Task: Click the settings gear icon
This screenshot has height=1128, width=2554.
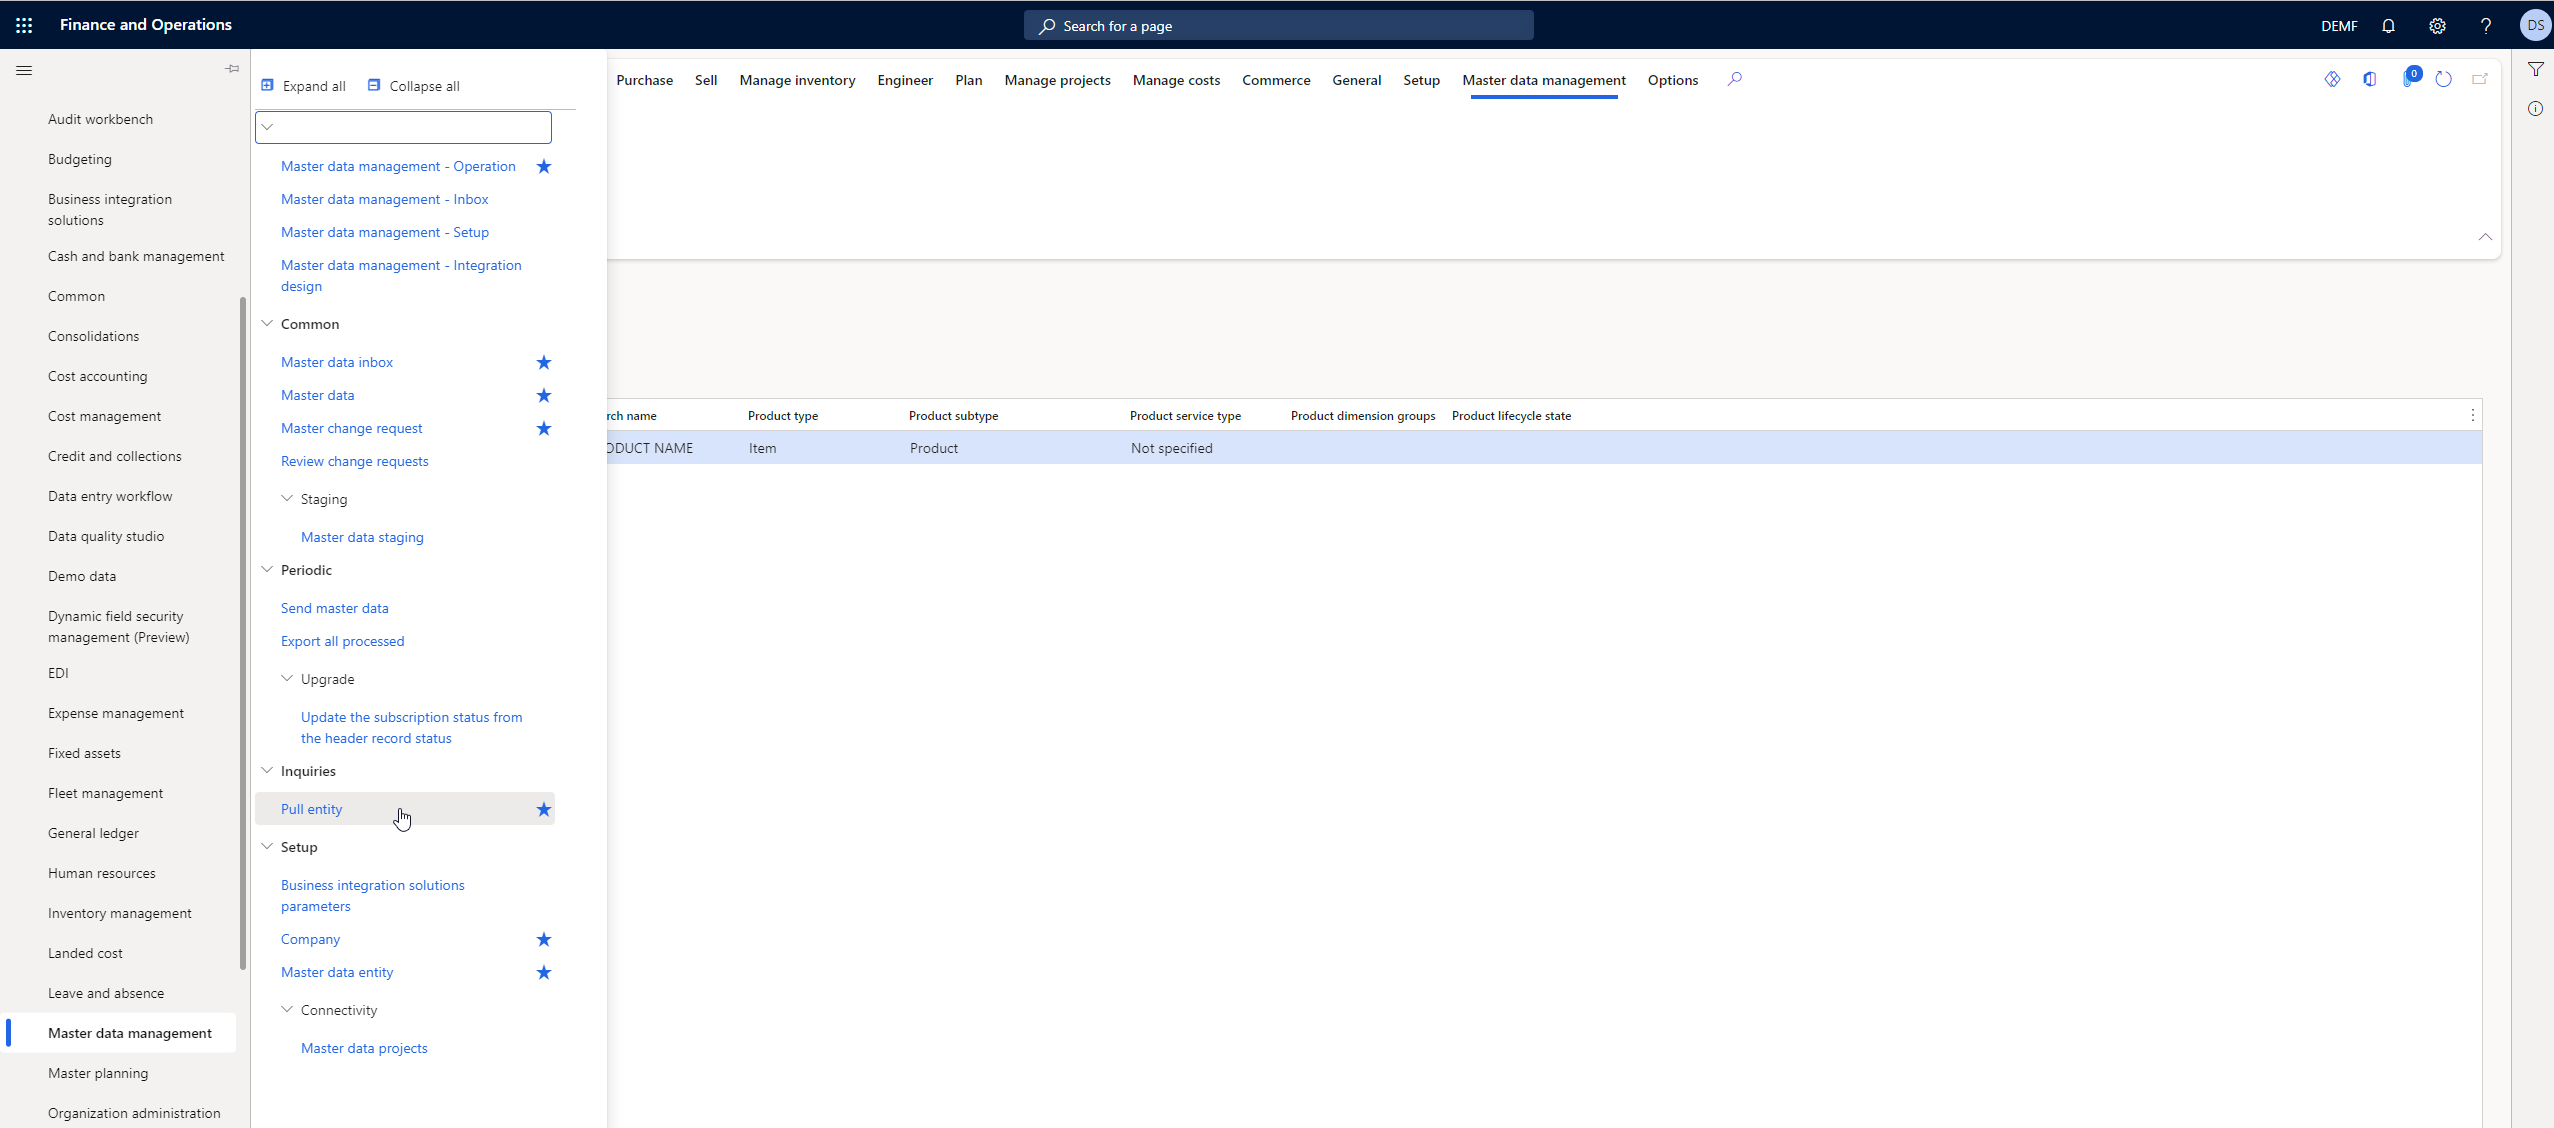Action: [x=2437, y=24]
